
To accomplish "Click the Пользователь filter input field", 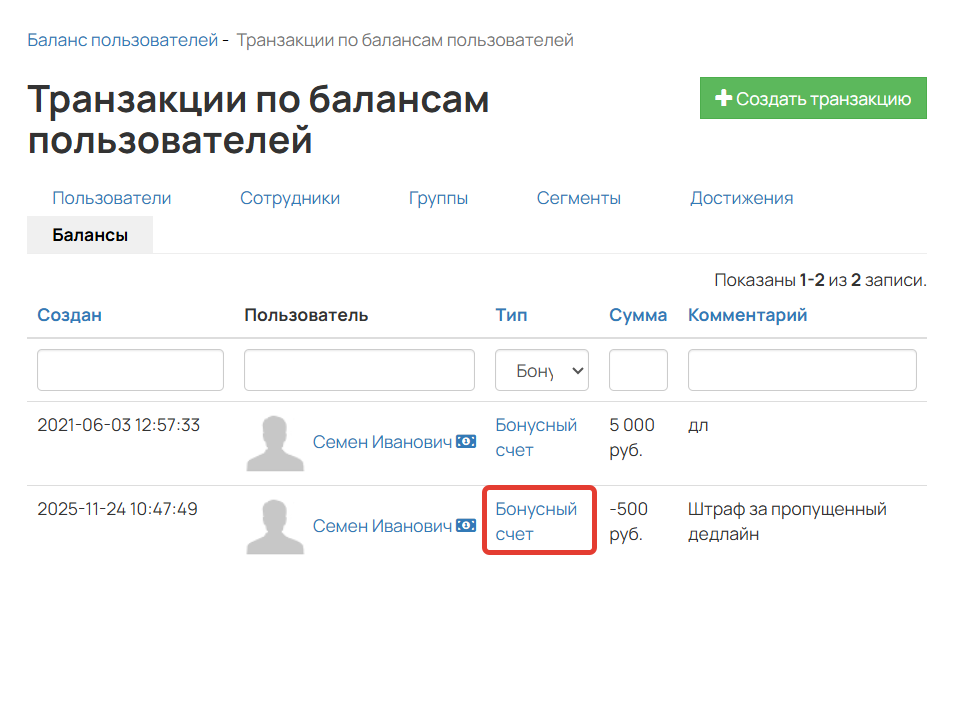I will pos(358,369).
